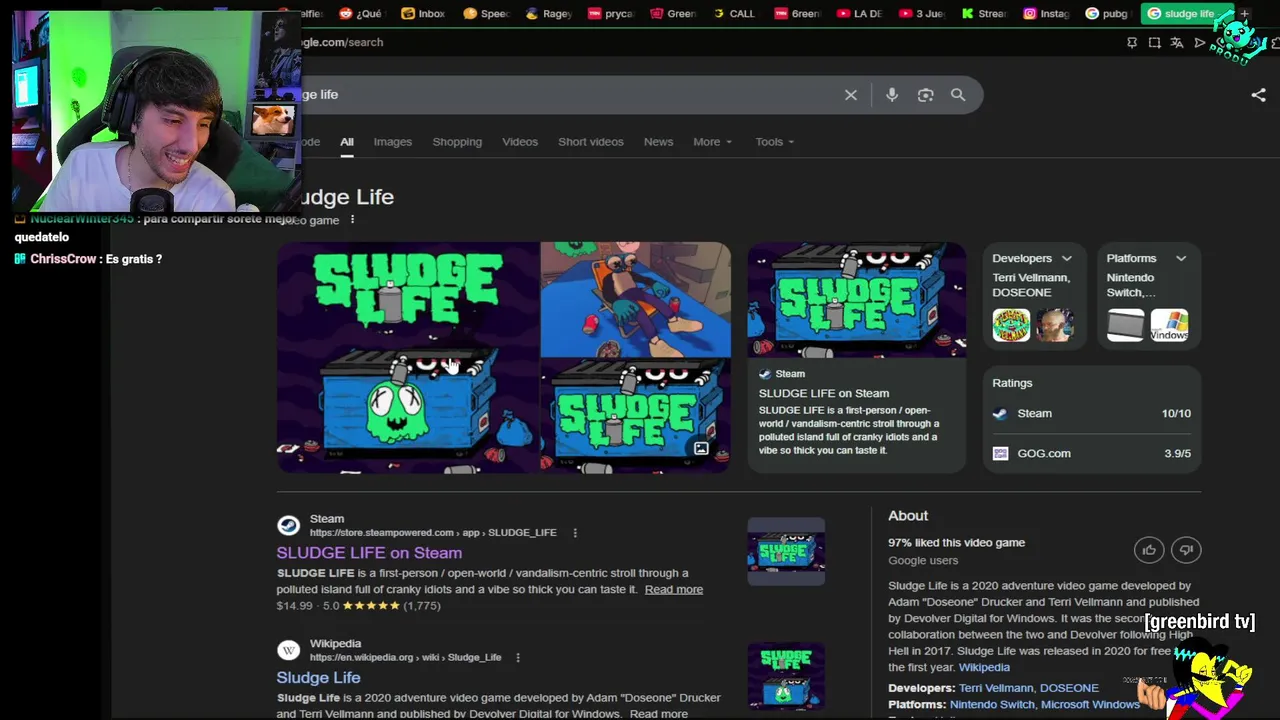Switch to the Inbox browser tab
Image resolution: width=1280 pixels, height=720 pixels.
point(423,14)
